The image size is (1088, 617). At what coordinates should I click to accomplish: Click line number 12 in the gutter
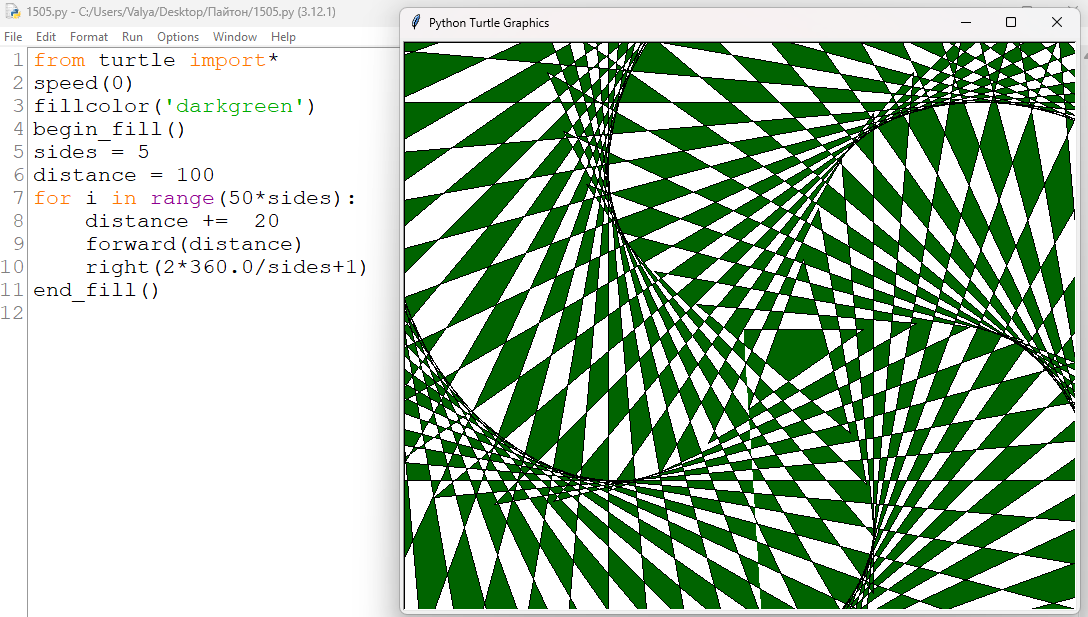(12, 313)
